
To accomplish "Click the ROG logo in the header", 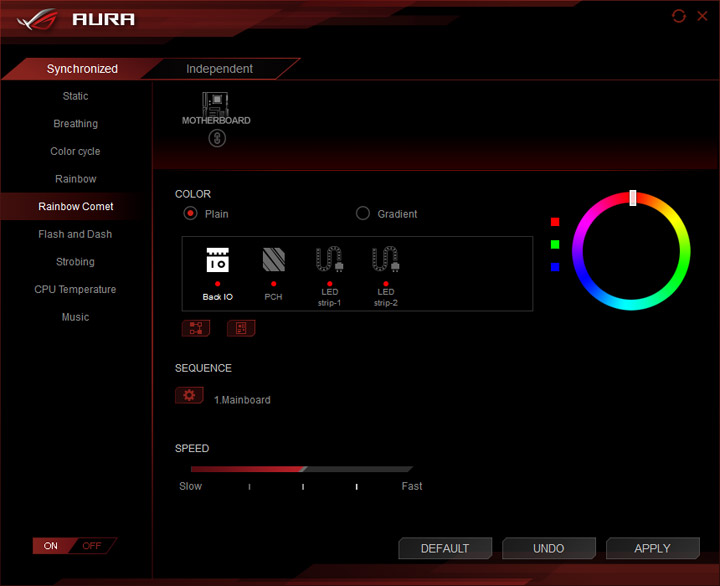I will [38, 19].
